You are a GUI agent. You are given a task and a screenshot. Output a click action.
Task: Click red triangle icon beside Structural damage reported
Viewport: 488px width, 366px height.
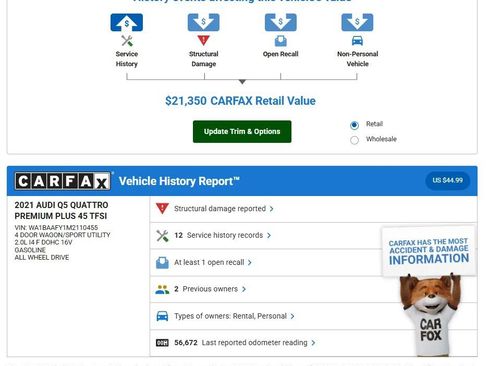(162, 208)
